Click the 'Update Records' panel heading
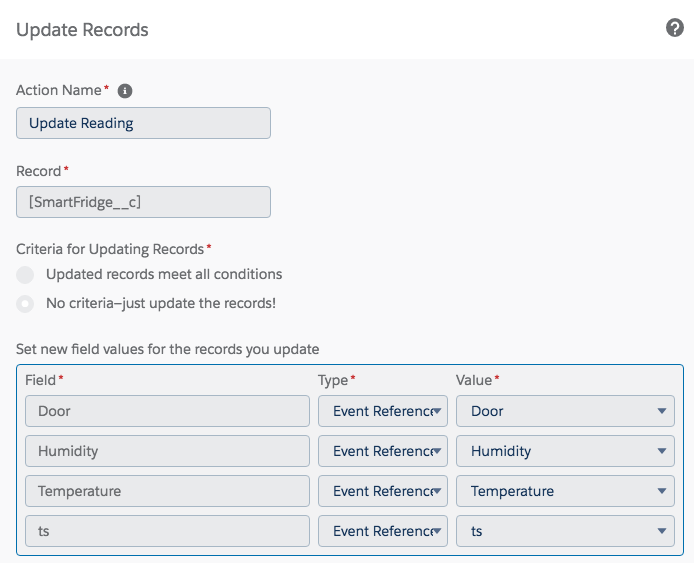This screenshot has width=694, height=563. point(82,30)
